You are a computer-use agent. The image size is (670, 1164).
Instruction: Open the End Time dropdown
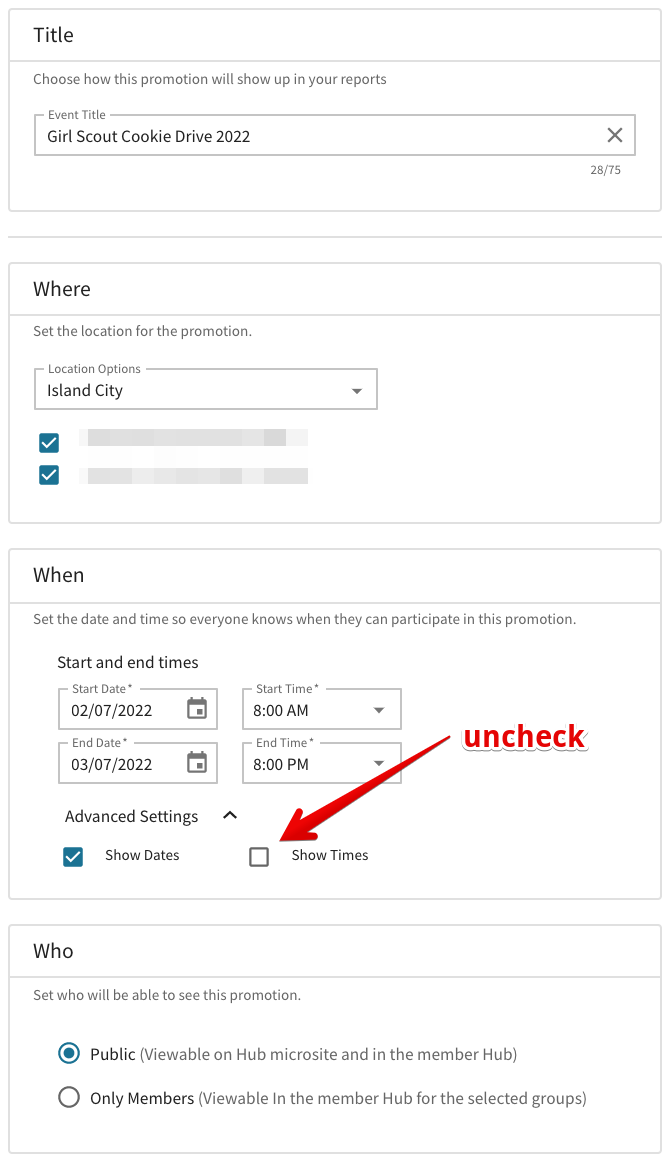click(x=378, y=764)
